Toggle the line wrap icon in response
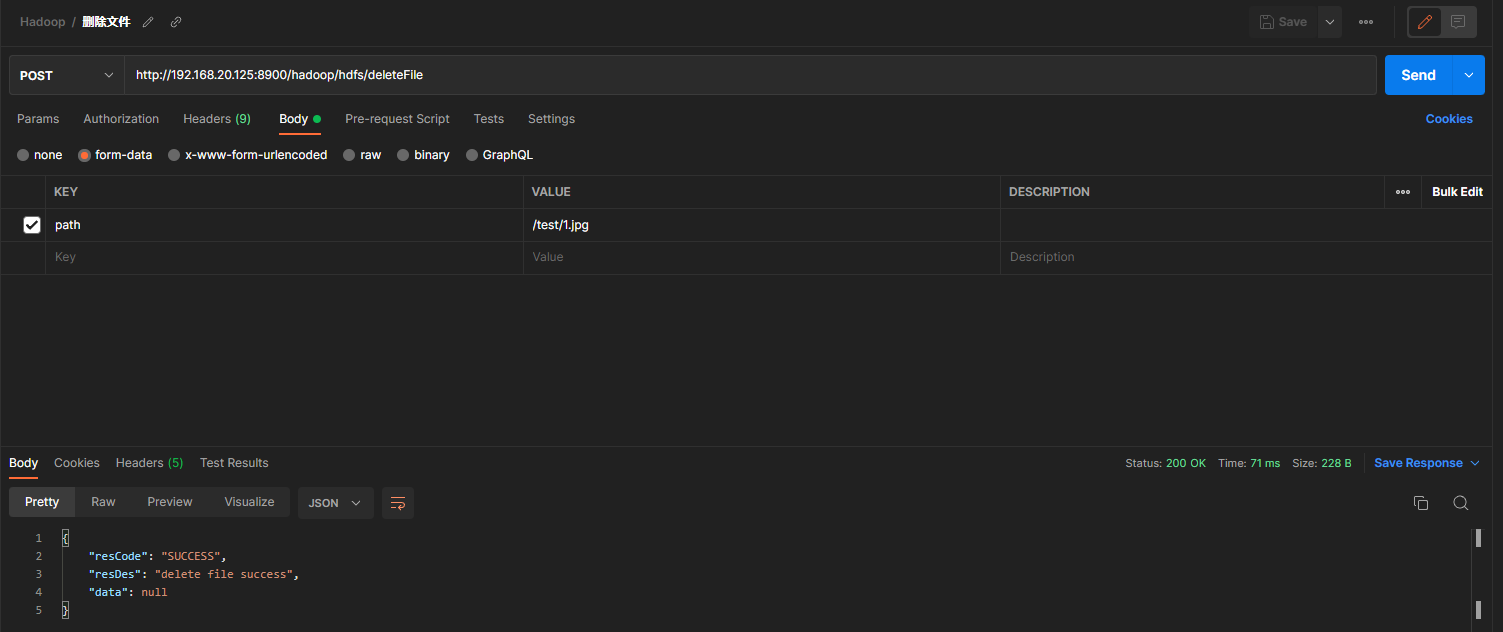The width and height of the screenshot is (1503, 632). coord(398,503)
